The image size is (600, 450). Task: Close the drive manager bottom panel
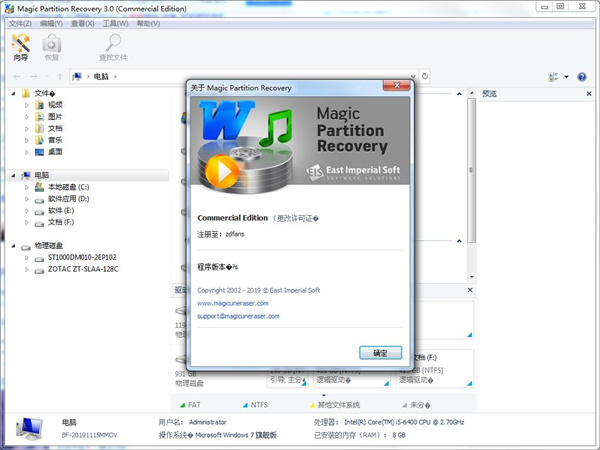tap(470, 290)
